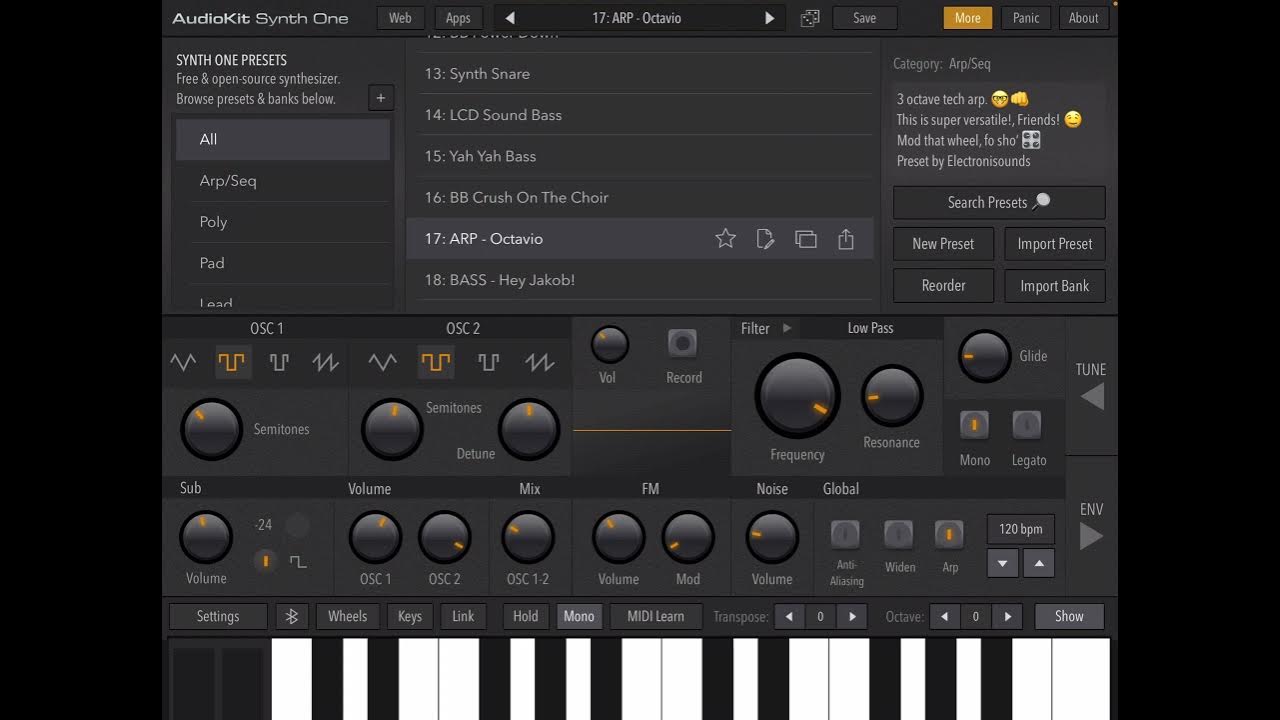This screenshot has height=720, width=1280.
Task: Toggle Anti-Aliasing switch
Action: (x=845, y=535)
